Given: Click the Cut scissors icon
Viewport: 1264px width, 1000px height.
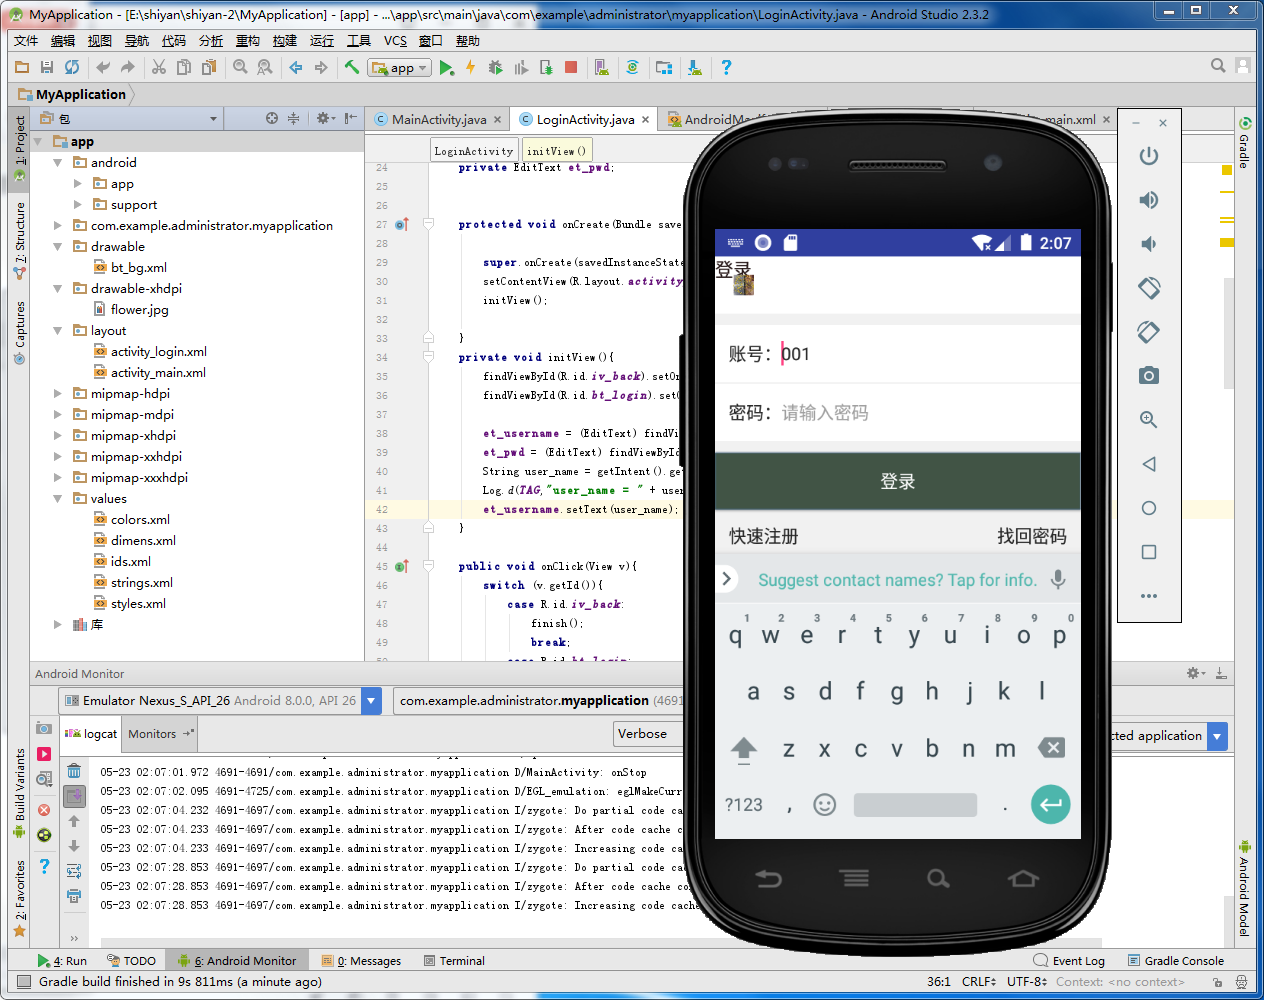Looking at the screenshot, I should pos(159,67).
